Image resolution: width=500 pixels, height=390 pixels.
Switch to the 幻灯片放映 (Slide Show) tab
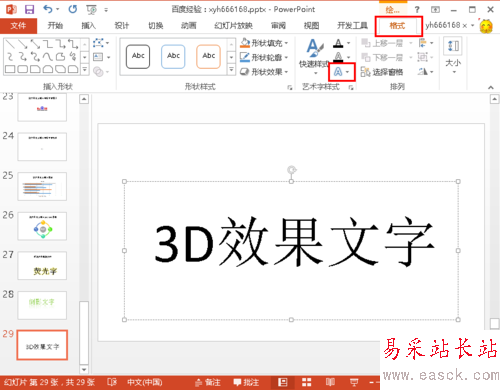coord(233,26)
